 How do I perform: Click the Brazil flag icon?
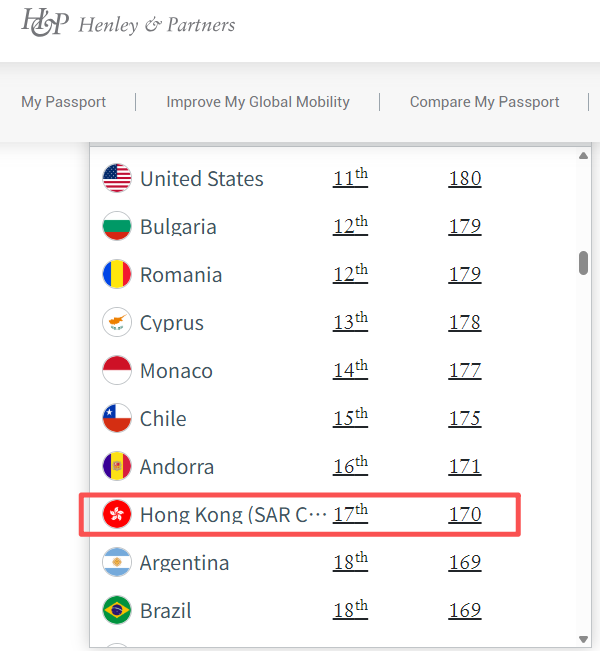click(x=117, y=611)
